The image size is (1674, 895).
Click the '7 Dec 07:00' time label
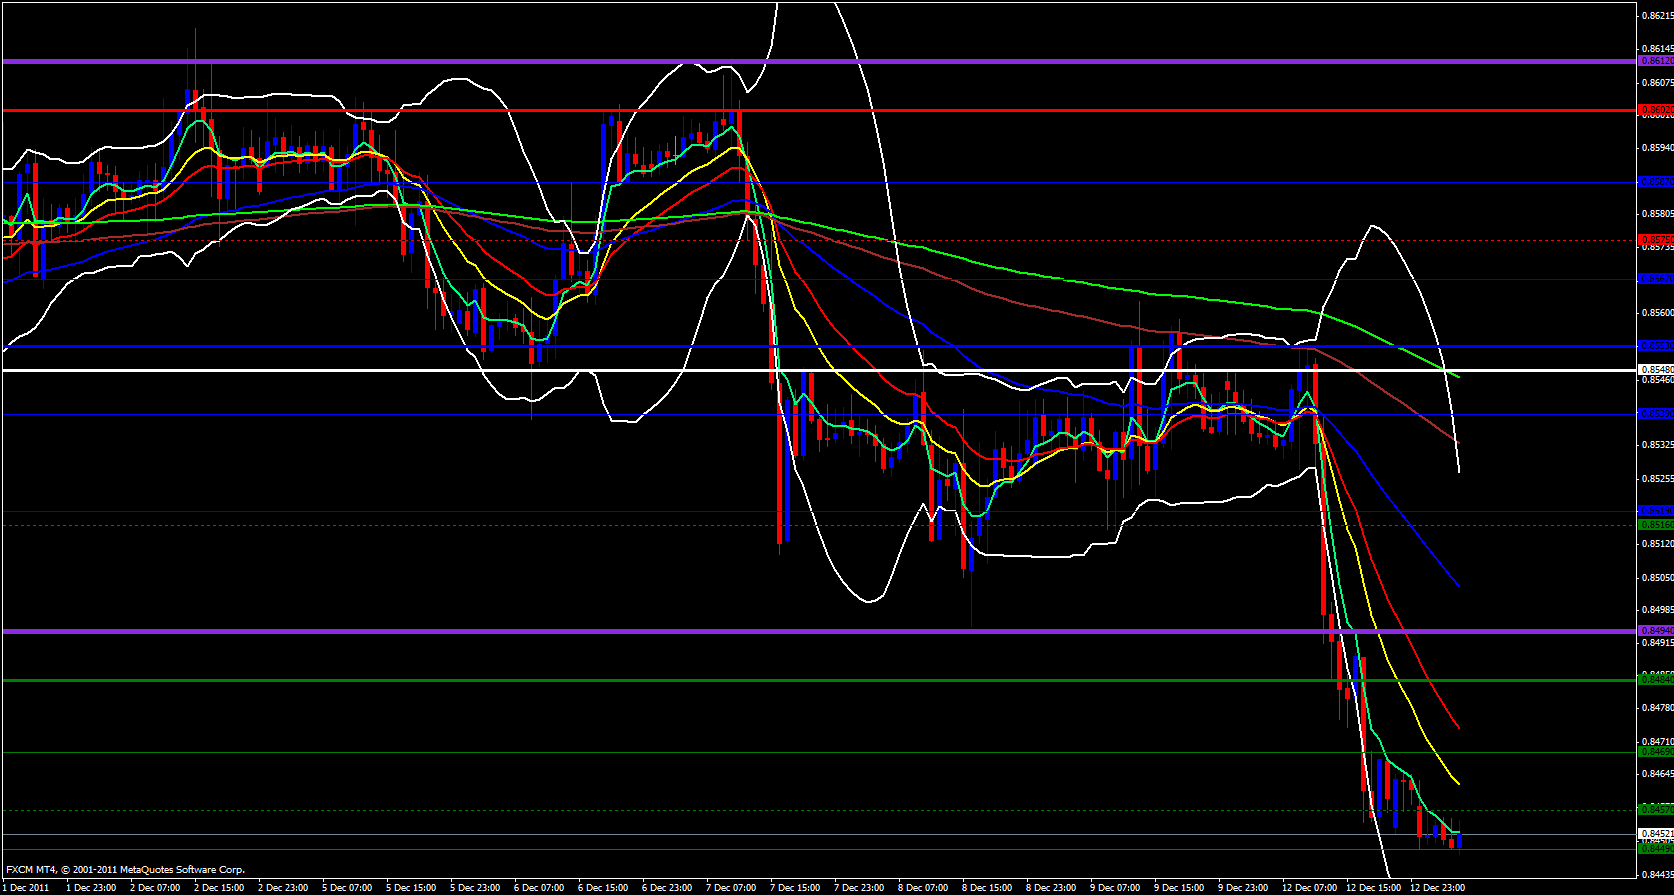[x=731, y=888]
